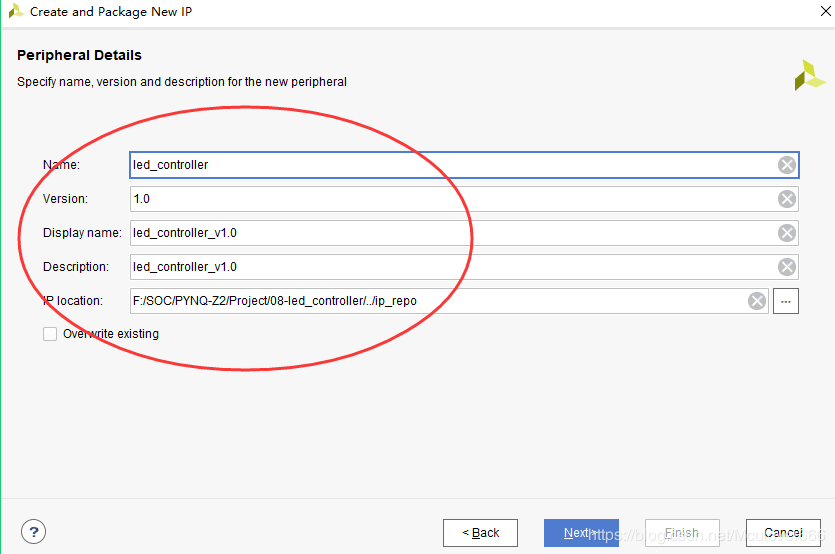Go to previous step with Back button

(x=480, y=533)
